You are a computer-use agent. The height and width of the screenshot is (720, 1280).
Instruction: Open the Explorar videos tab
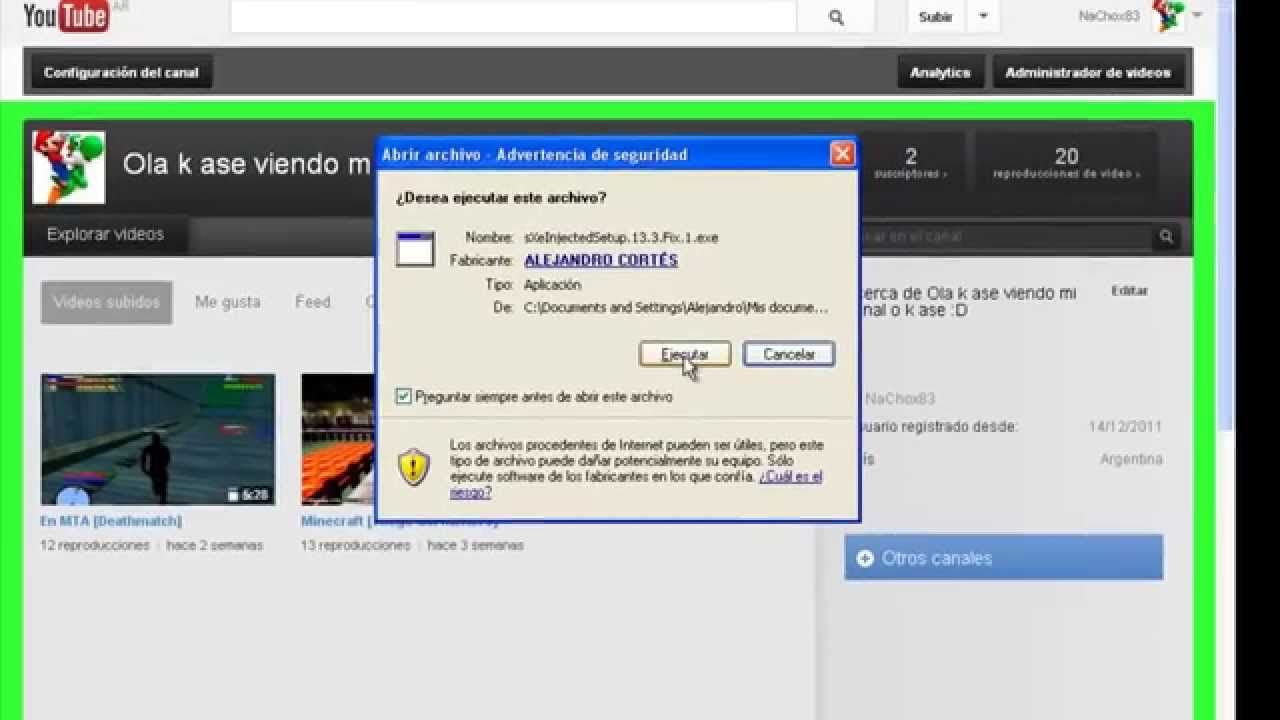pos(105,234)
